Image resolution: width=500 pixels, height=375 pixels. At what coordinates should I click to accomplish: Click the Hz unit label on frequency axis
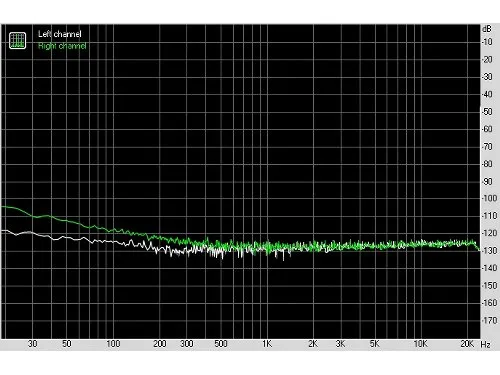pos(485,345)
